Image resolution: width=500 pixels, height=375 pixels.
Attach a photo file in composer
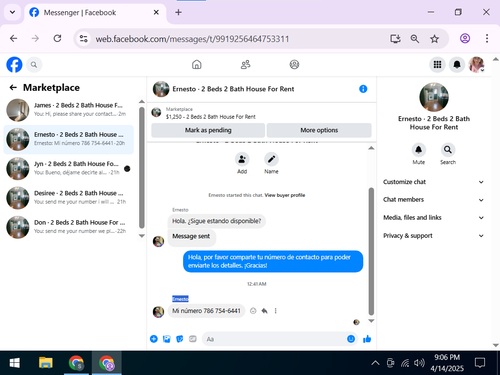tap(167, 339)
